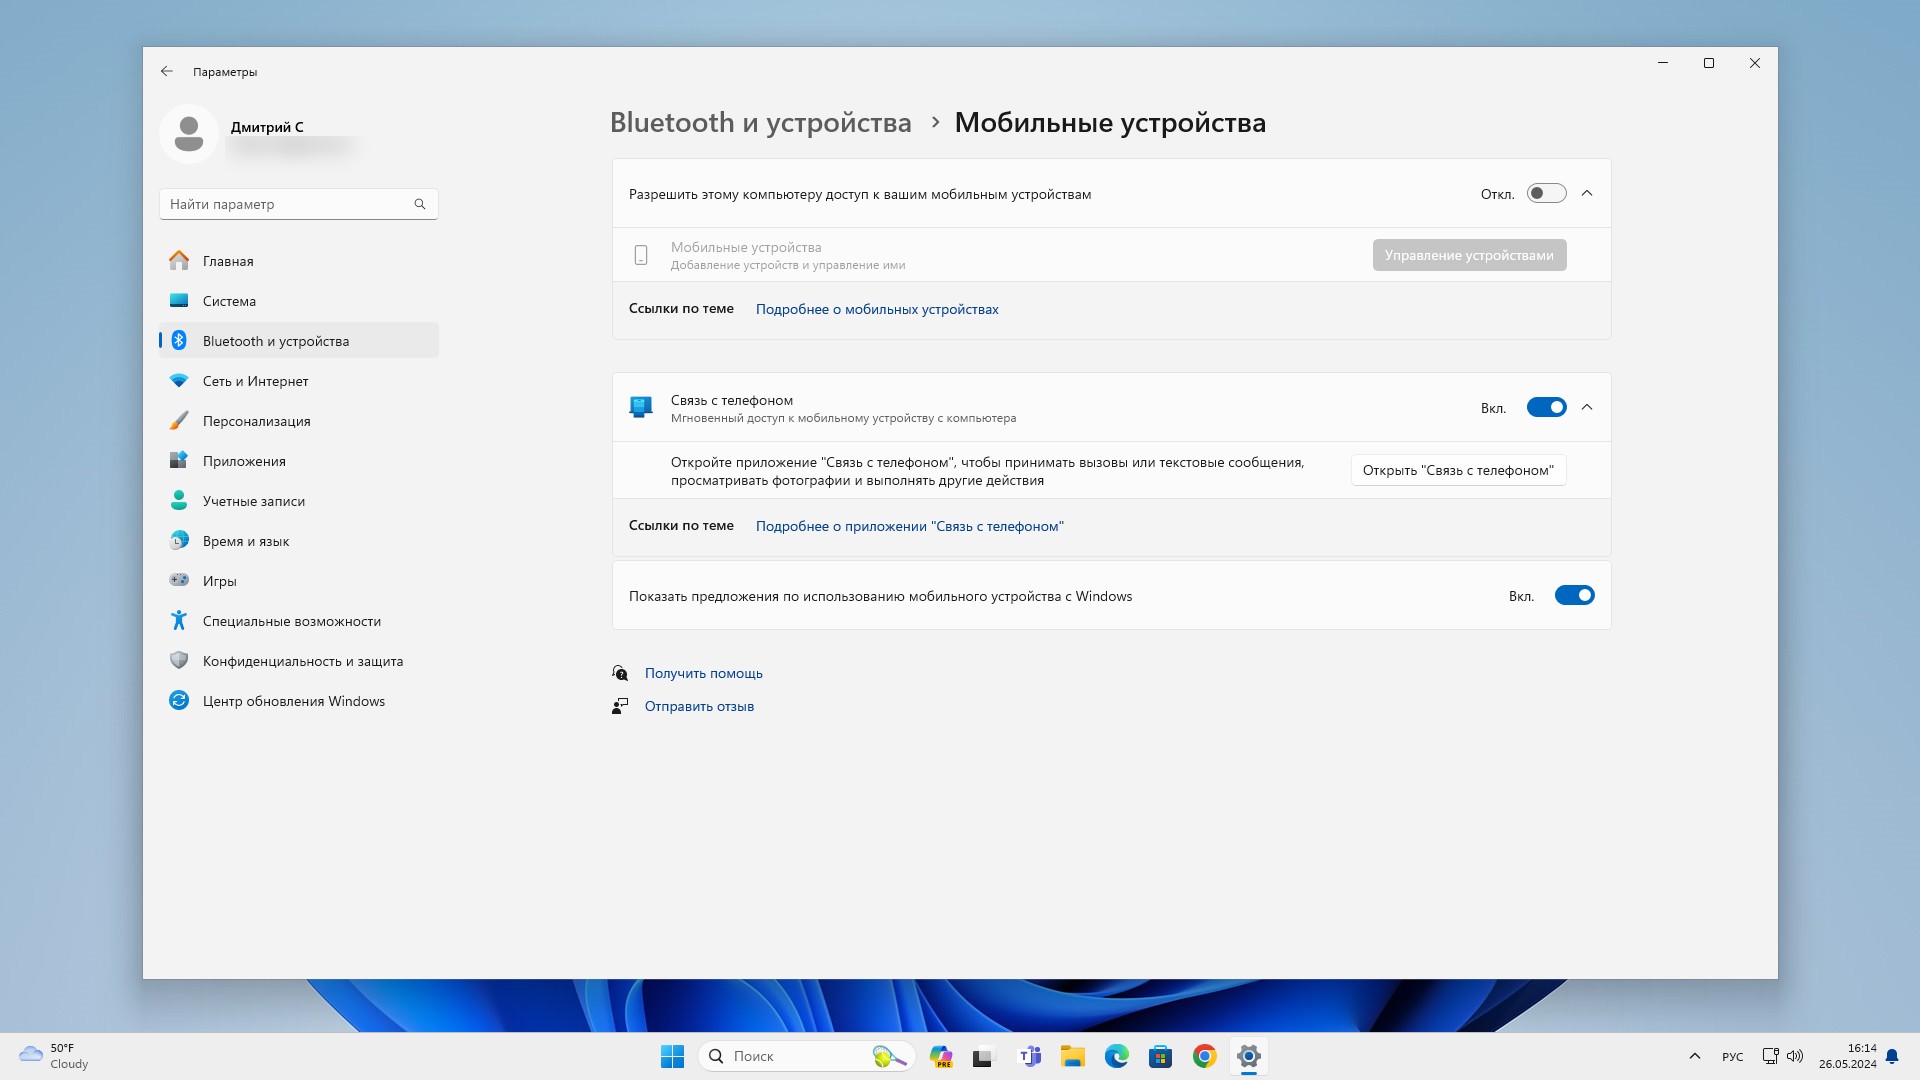Image resolution: width=1920 pixels, height=1080 pixels.
Task: Open the weather widget showing Cloudy
Action: (x=55, y=1056)
